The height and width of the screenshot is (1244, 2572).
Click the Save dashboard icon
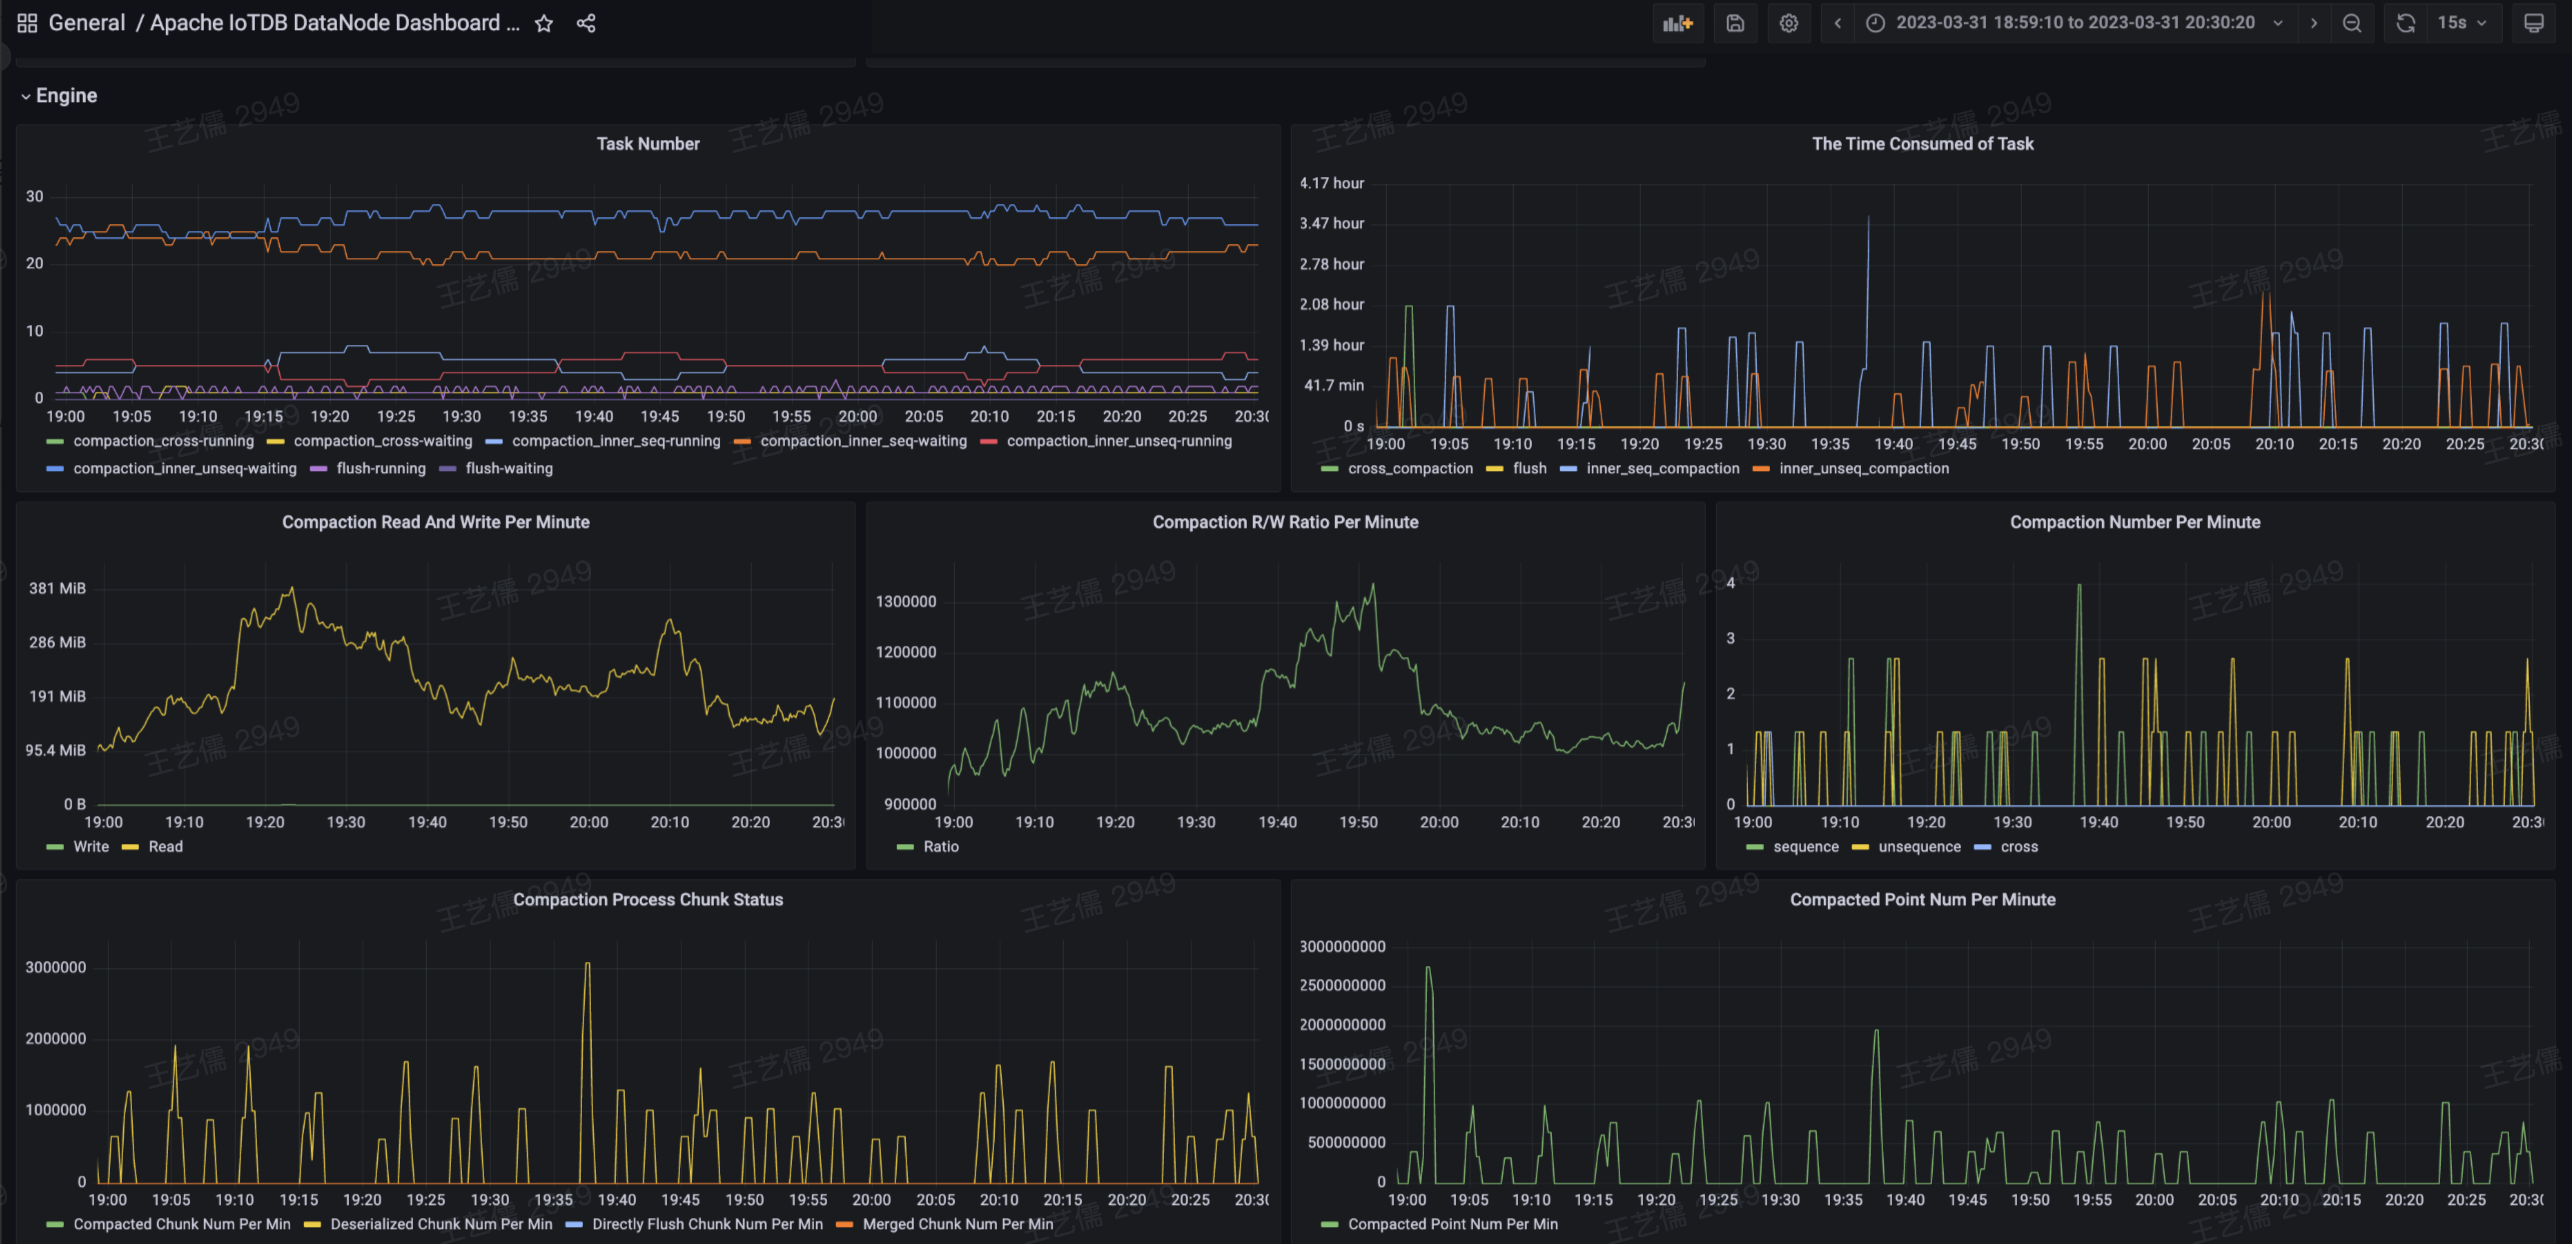[x=1735, y=23]
